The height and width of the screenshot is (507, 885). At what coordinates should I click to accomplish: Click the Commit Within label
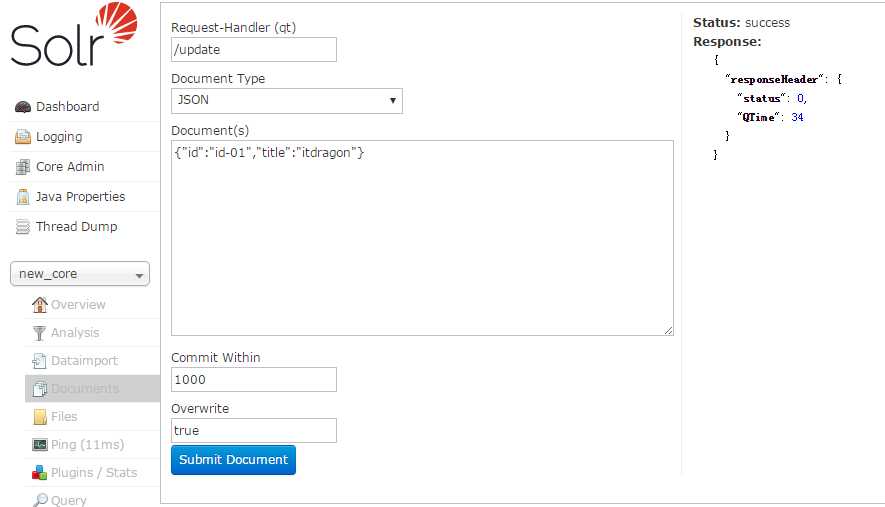[x=216, y=357]
